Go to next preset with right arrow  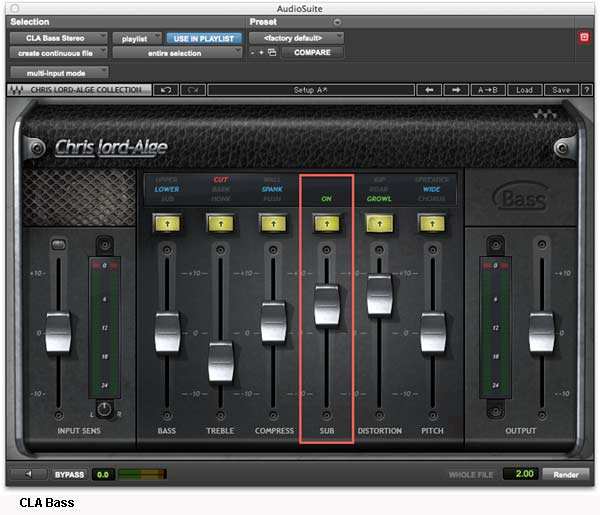(x=456, y=90)
